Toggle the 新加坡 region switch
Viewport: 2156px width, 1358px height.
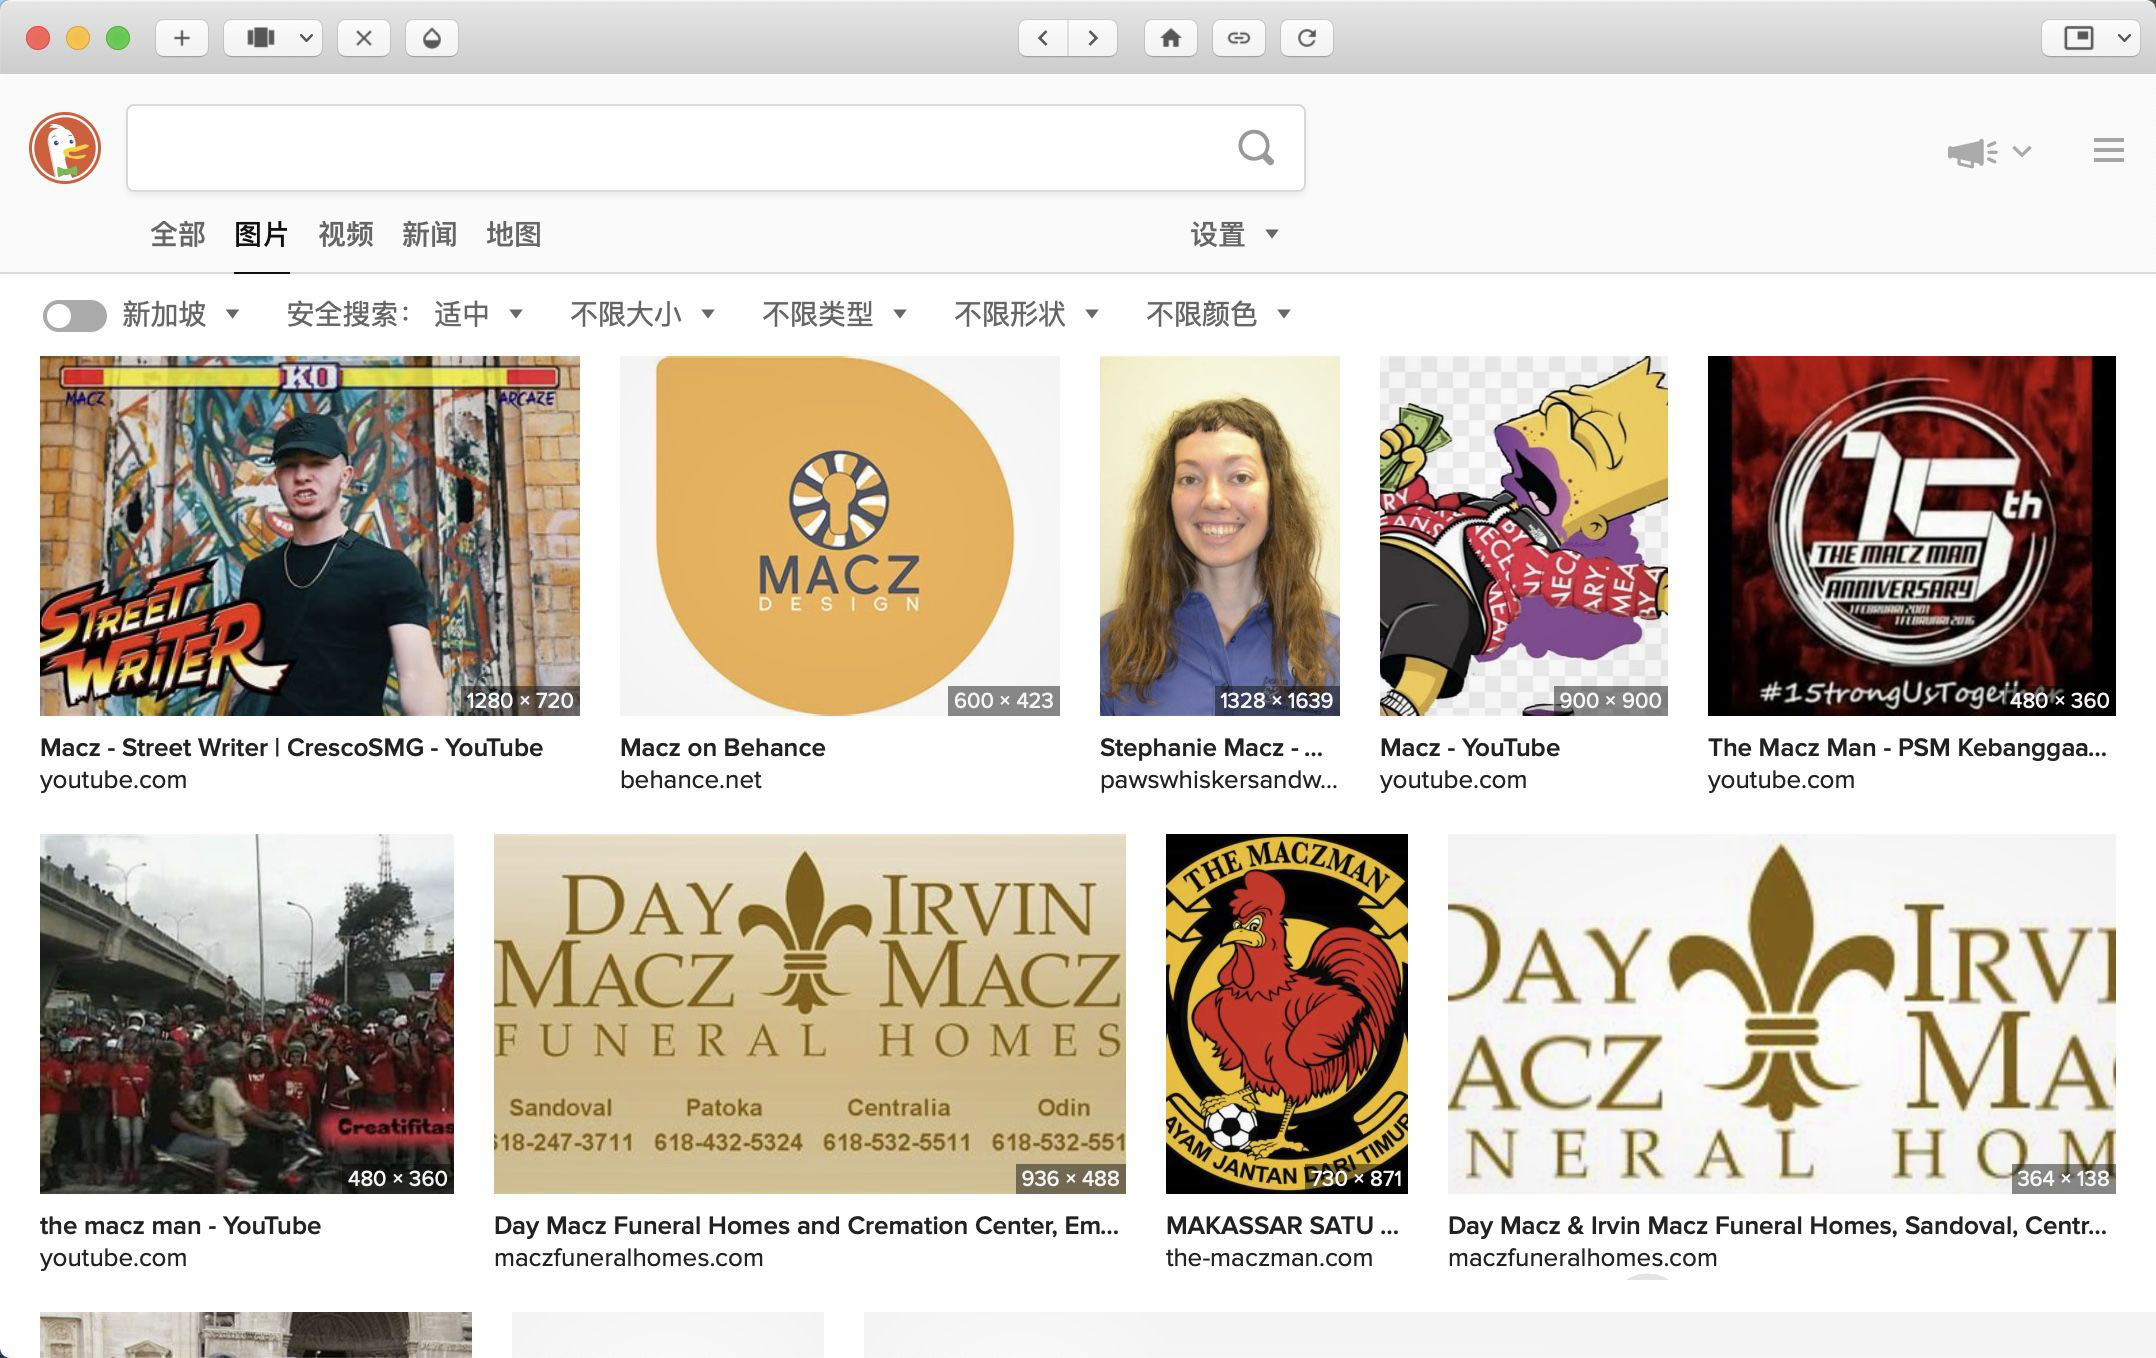point(75,316)
